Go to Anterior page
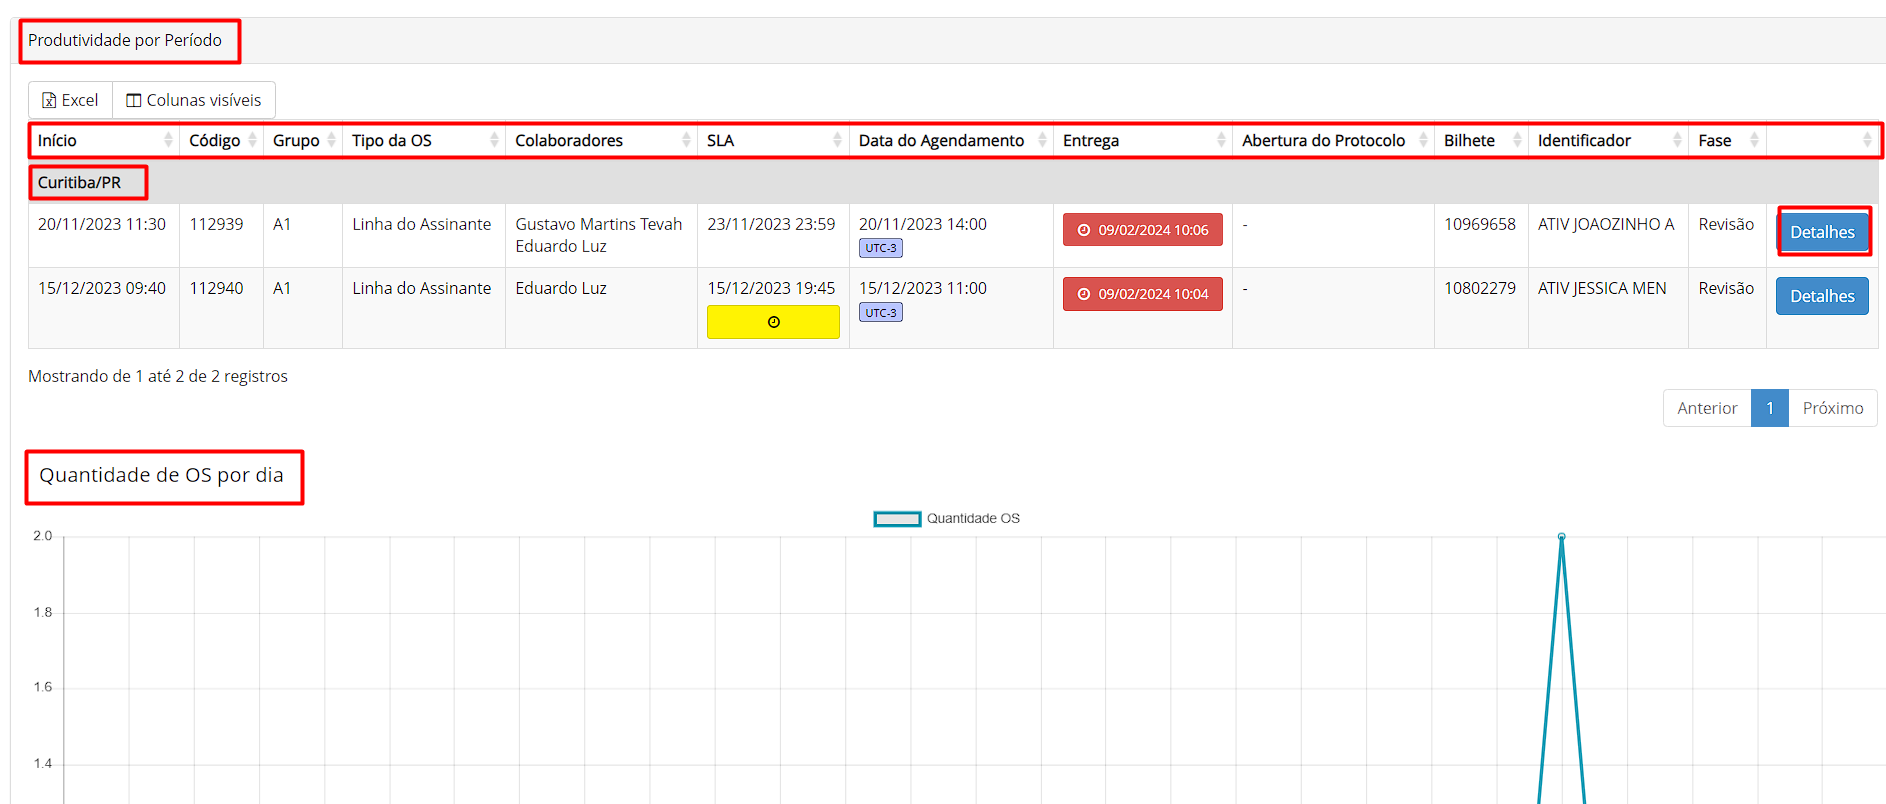This screenshot has height=804, width=1886. 1706,408
